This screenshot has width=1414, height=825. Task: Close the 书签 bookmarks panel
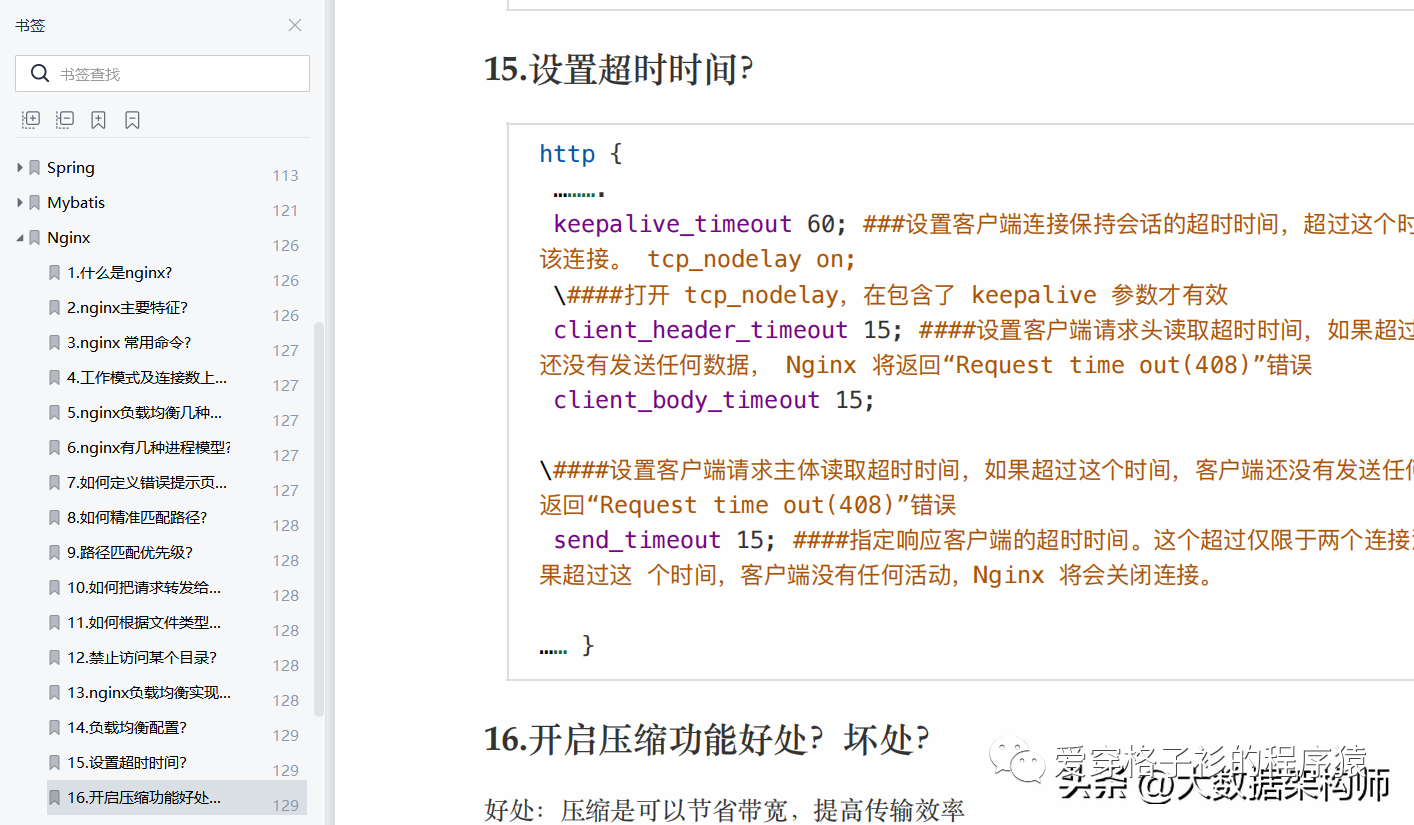coord(294,25)
